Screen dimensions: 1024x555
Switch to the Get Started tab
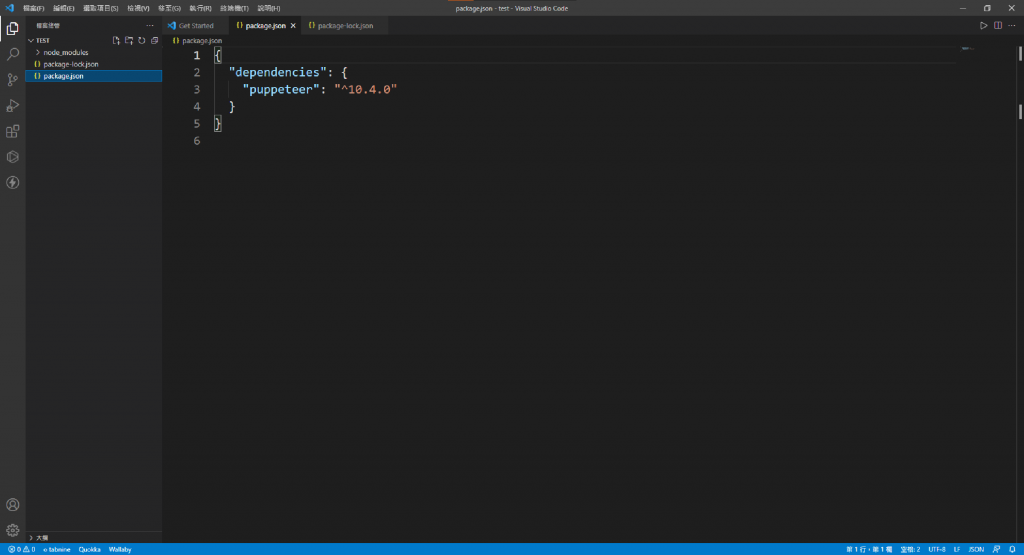click(x=196, y=25)
